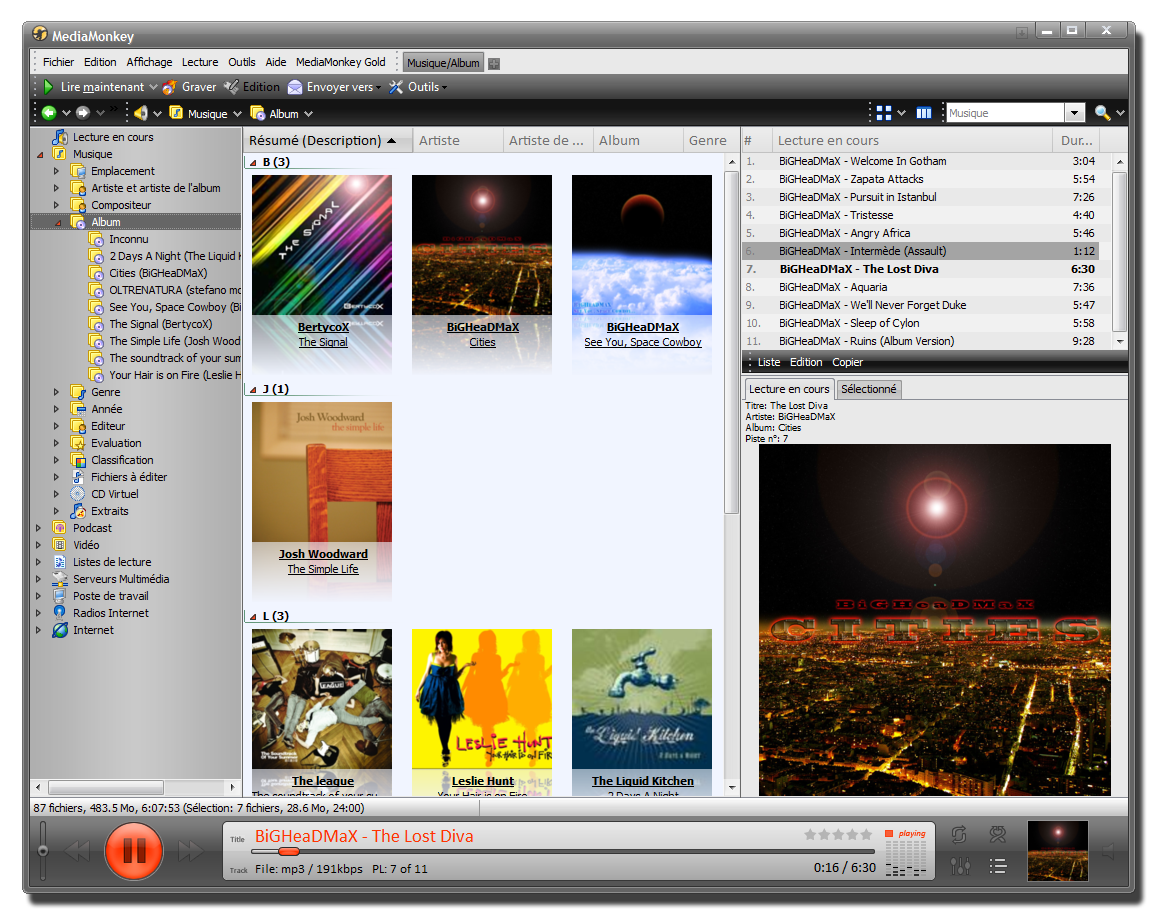Skip to next track in the player
The image size is (1162, 922).
coord(190,851)
